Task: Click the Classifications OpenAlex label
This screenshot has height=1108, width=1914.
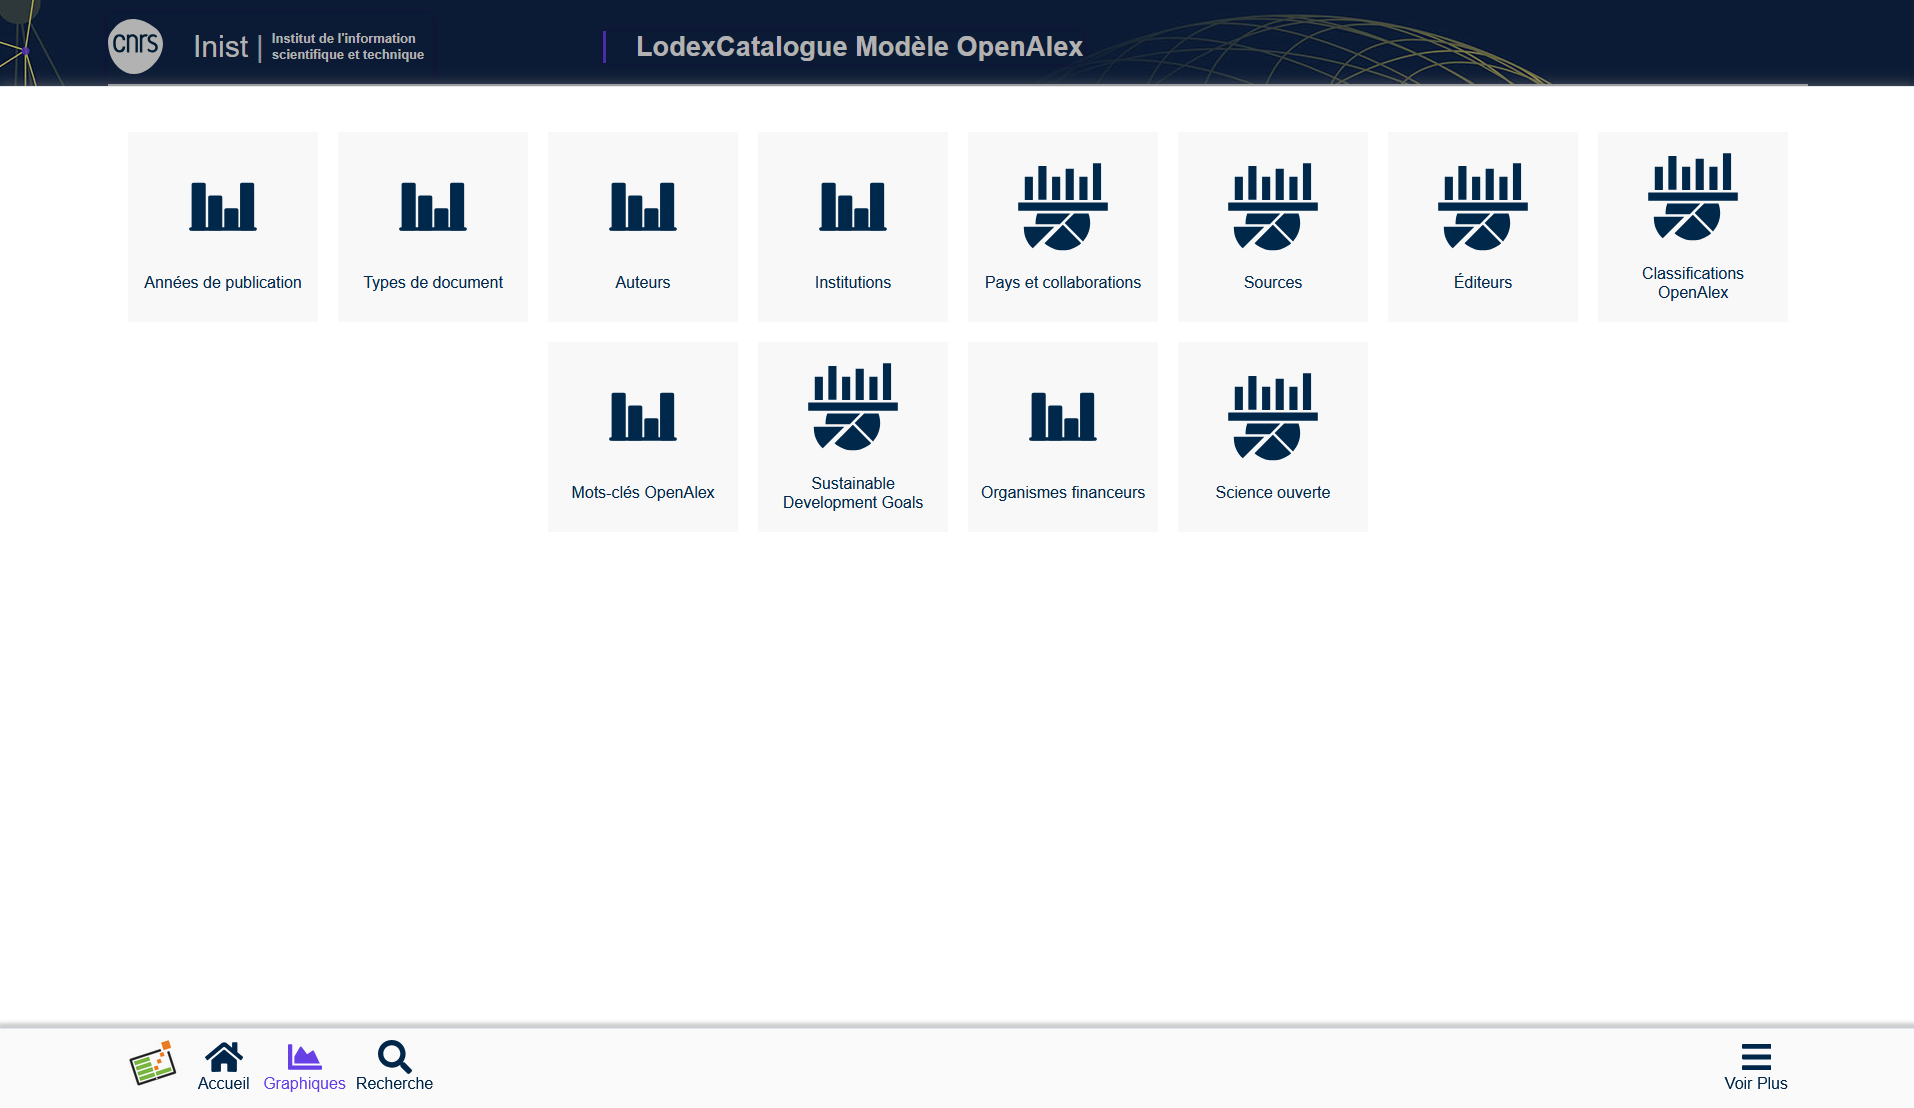Action: tap(1693, 283)
